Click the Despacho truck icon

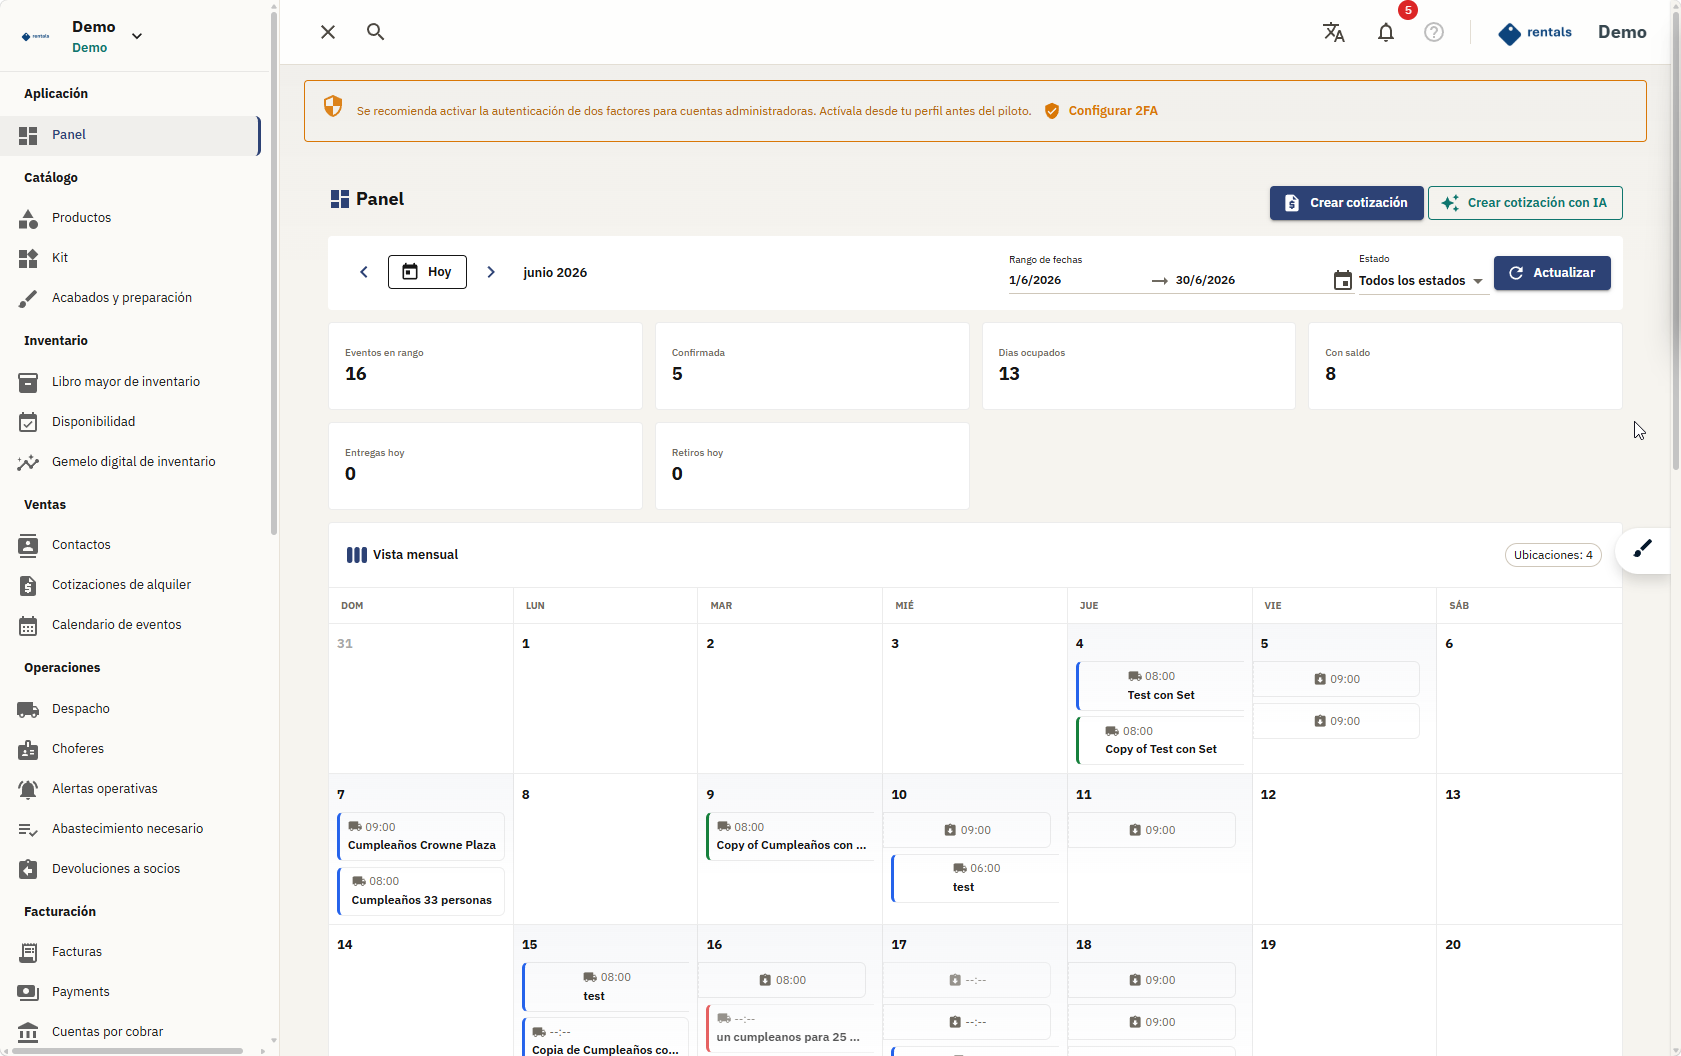(x=28, y=709)
